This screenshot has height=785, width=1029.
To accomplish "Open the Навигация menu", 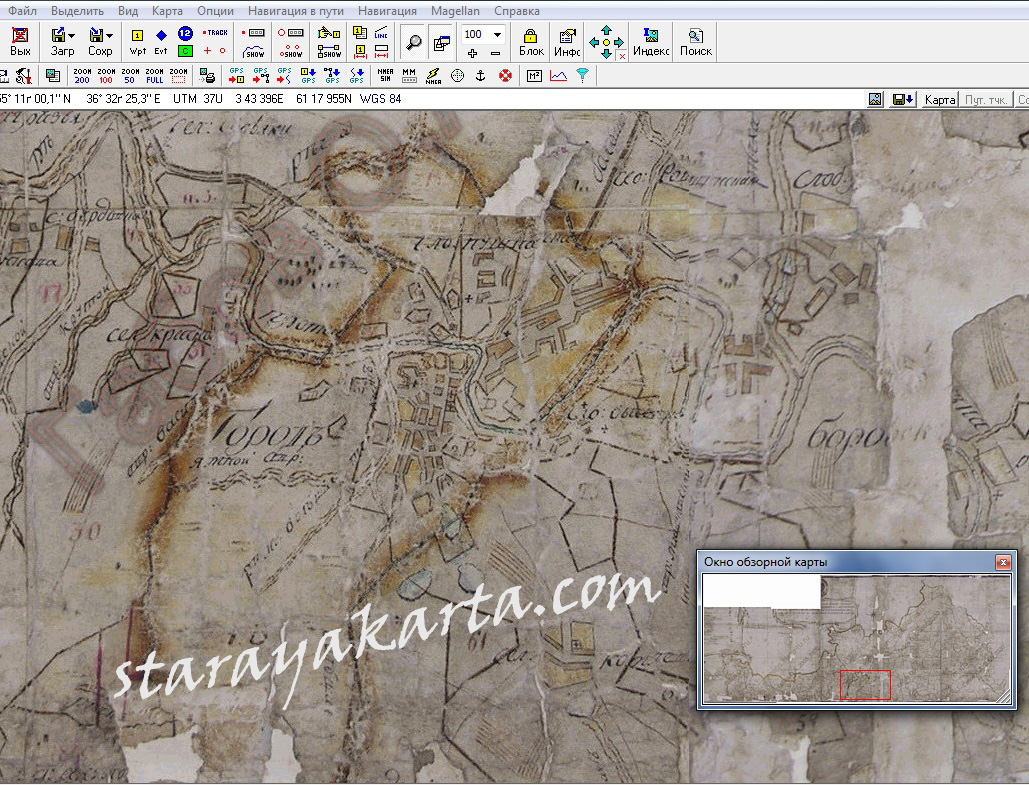I will pyautogui.click(x=387, y=11).
